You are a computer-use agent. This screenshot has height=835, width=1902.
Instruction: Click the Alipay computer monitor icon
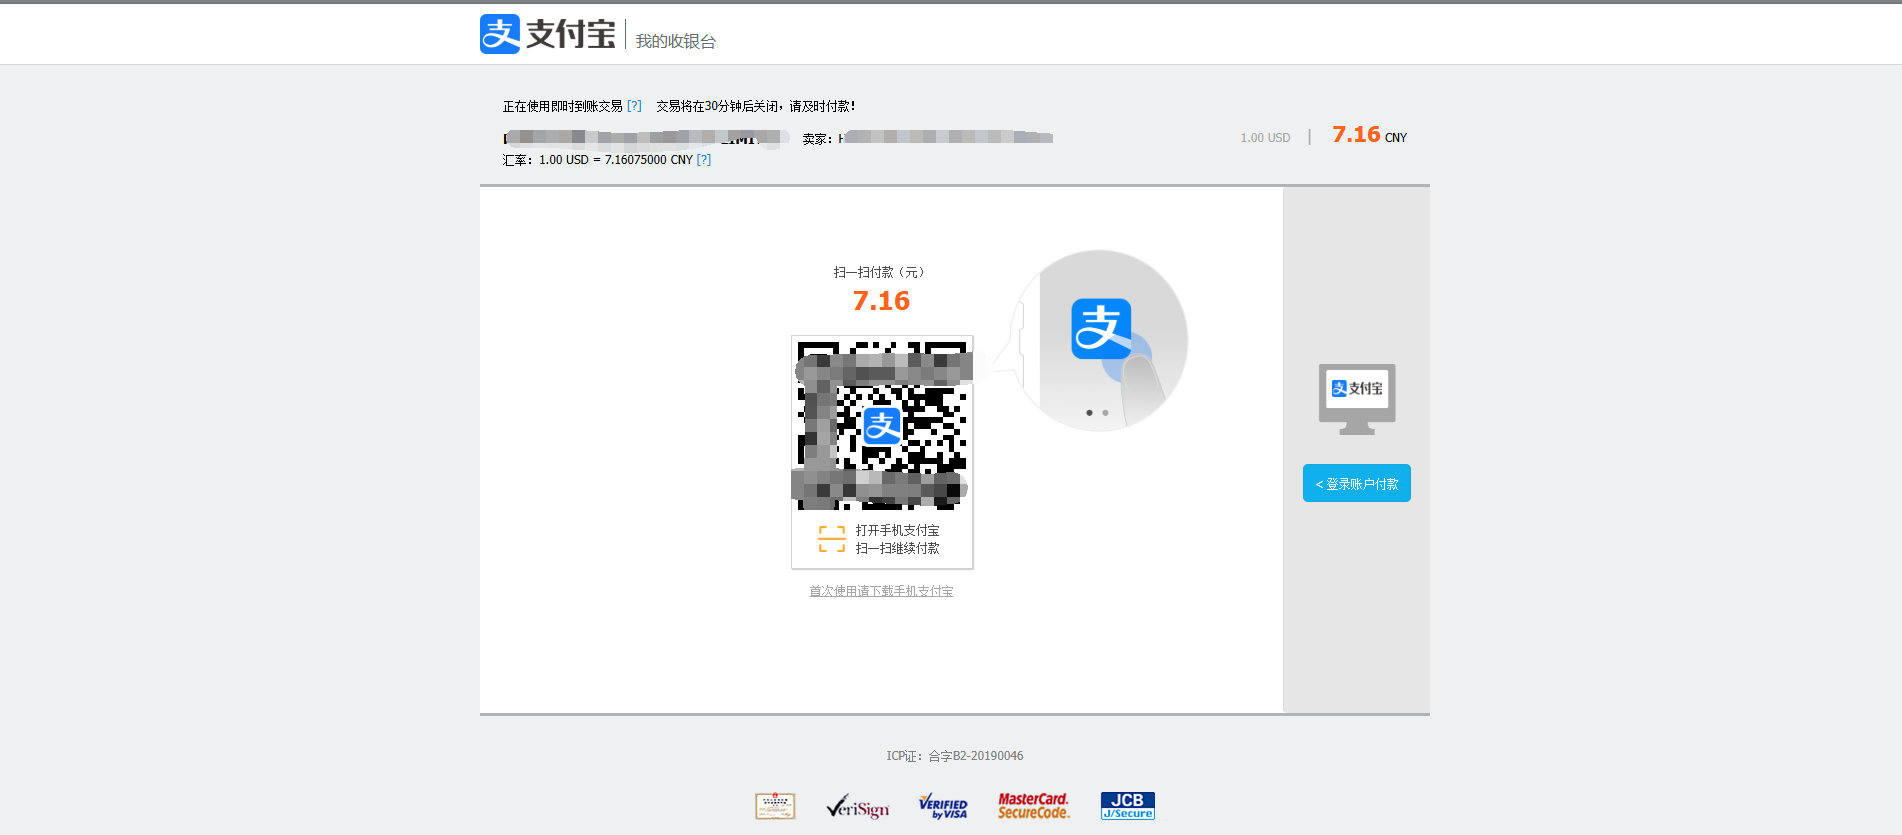[1357, 399]
